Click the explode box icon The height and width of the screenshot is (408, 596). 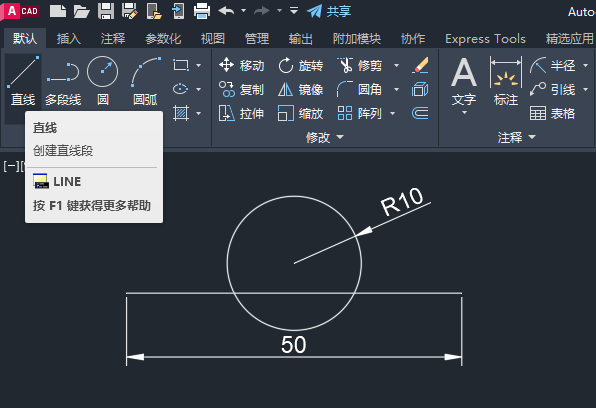pos(420,90)
